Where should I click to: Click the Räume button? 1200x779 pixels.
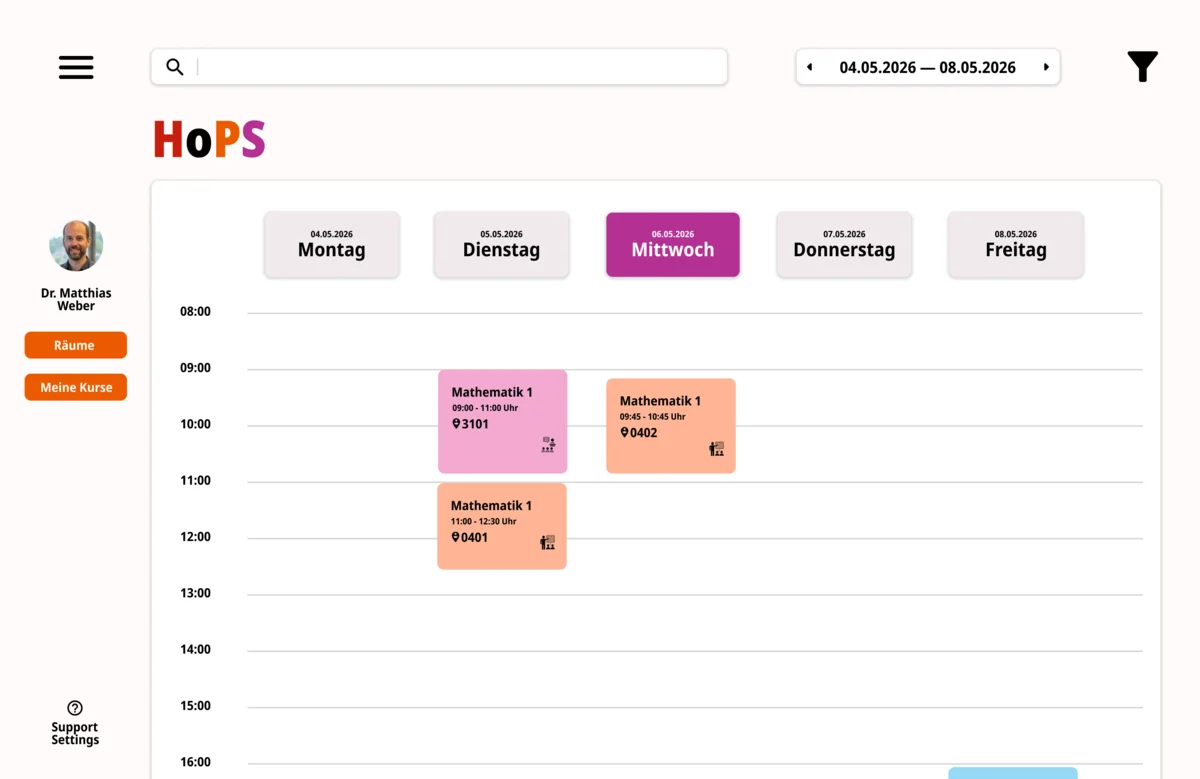pos(75,345)
